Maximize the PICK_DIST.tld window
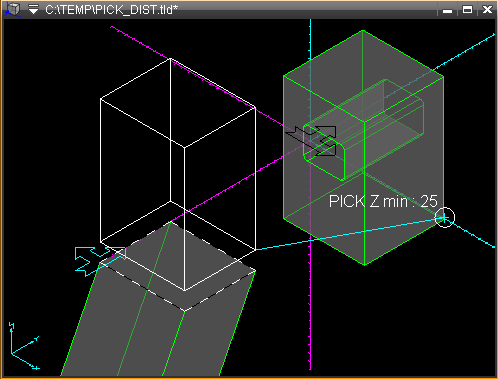 click(x=467, y=10)
